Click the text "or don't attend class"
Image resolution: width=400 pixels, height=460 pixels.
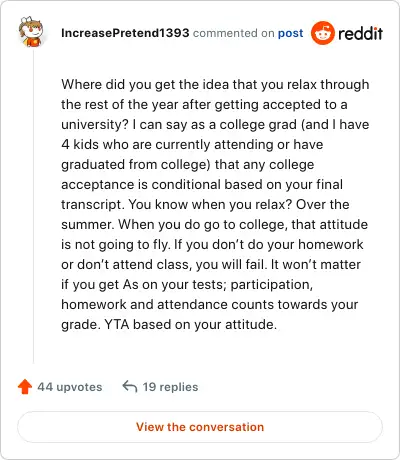(126, 264)
